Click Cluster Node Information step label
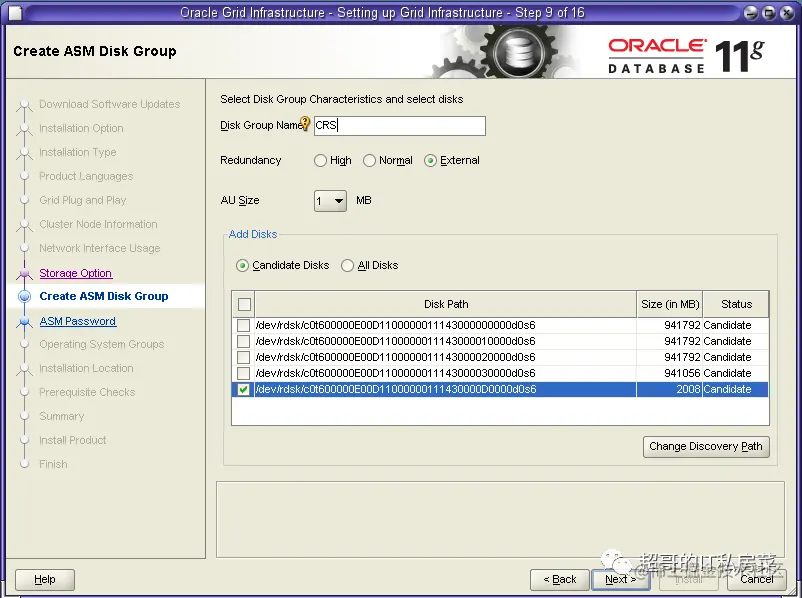Image resolution: width=802 pixels, height=598 pixels. click(x=99, y=225)
